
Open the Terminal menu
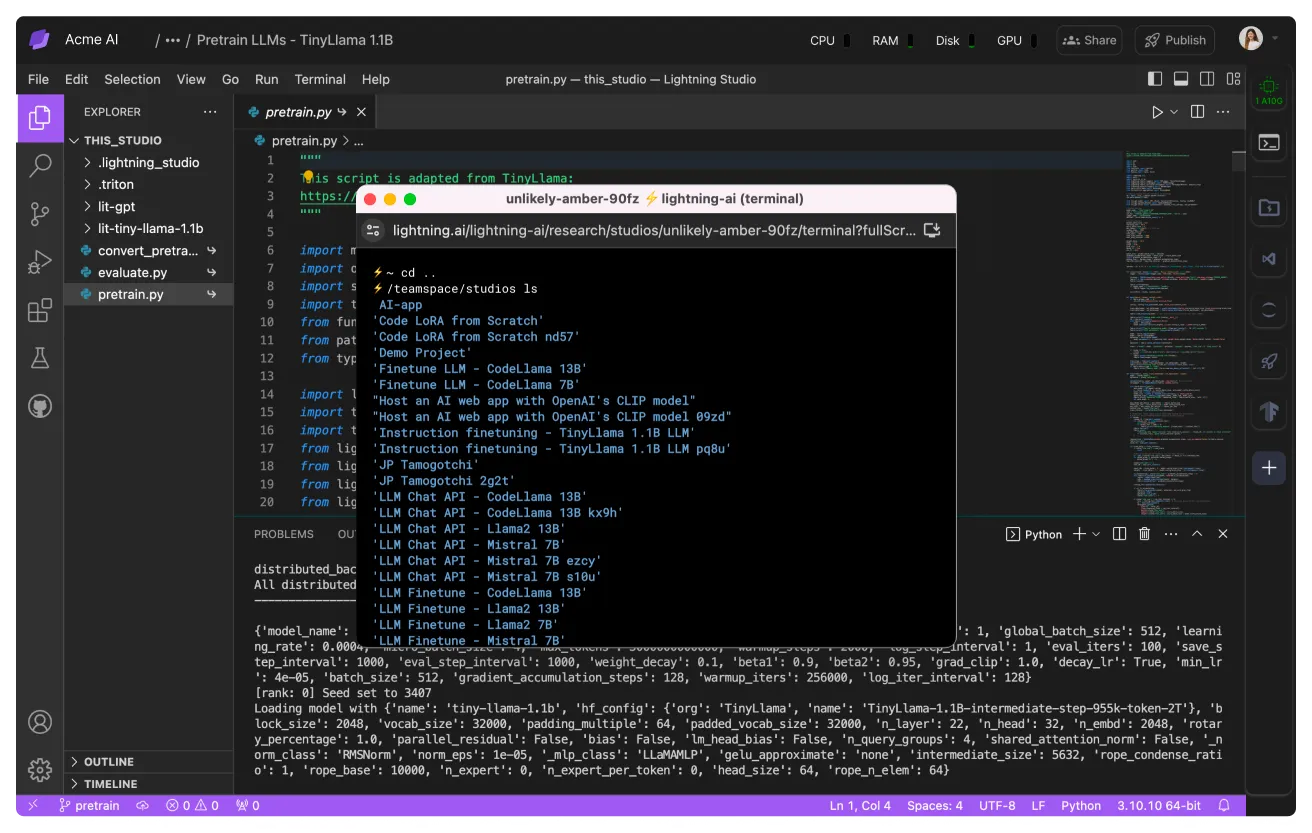(x=320, y=79)
